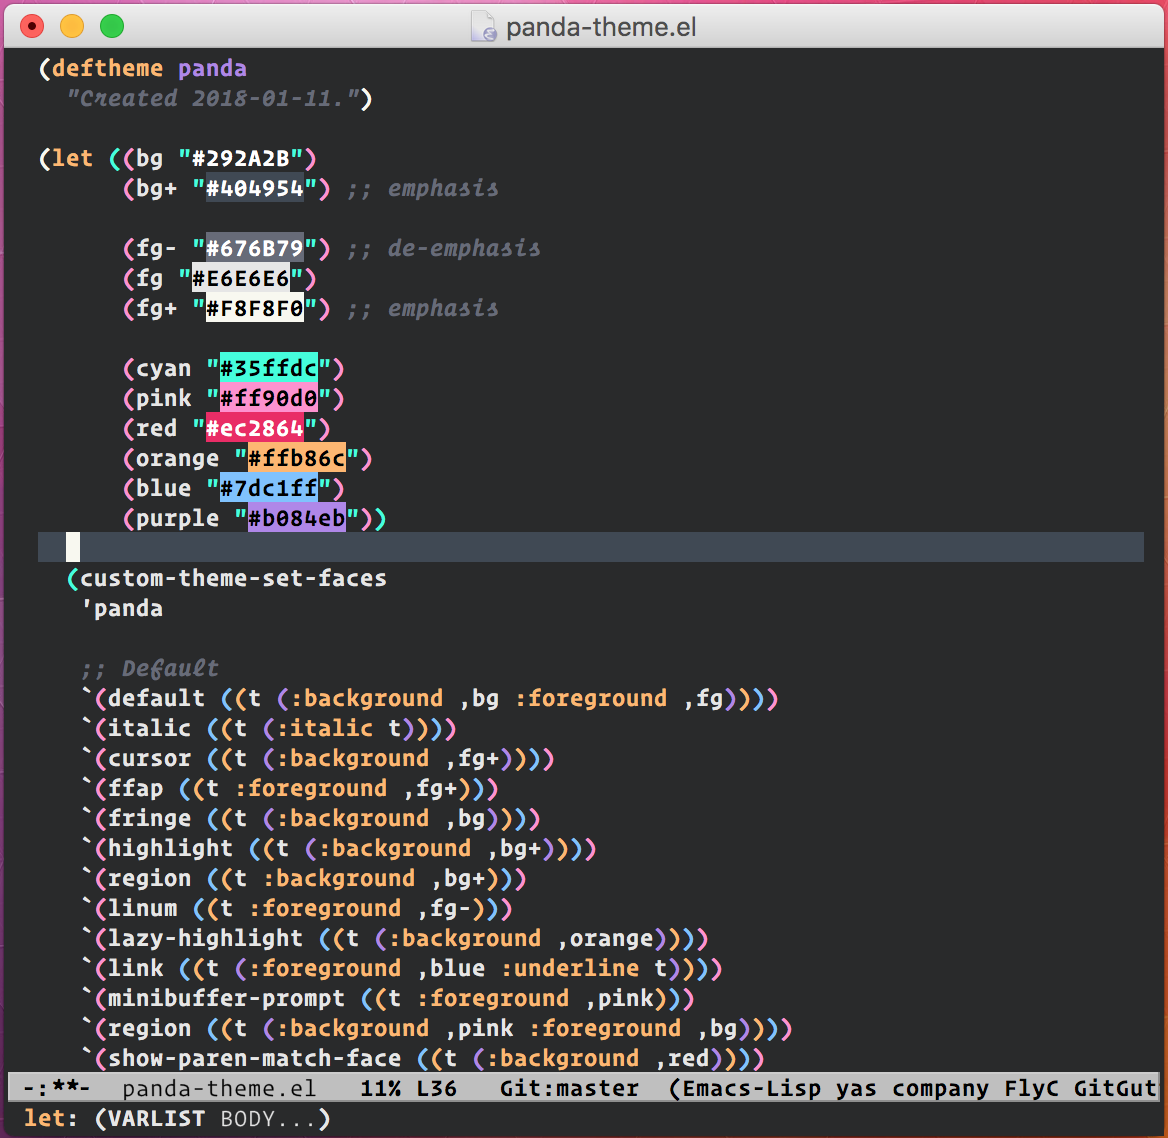Click the green zoom window button

point(112,26)
